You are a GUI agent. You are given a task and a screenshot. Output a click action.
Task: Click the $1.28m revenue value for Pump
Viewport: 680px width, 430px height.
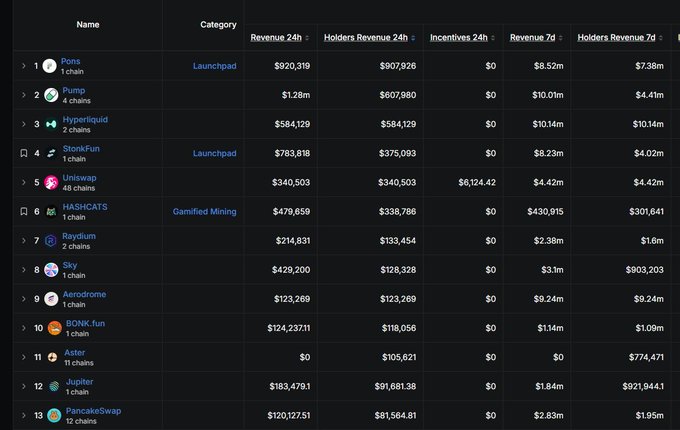tap(296, 95)
